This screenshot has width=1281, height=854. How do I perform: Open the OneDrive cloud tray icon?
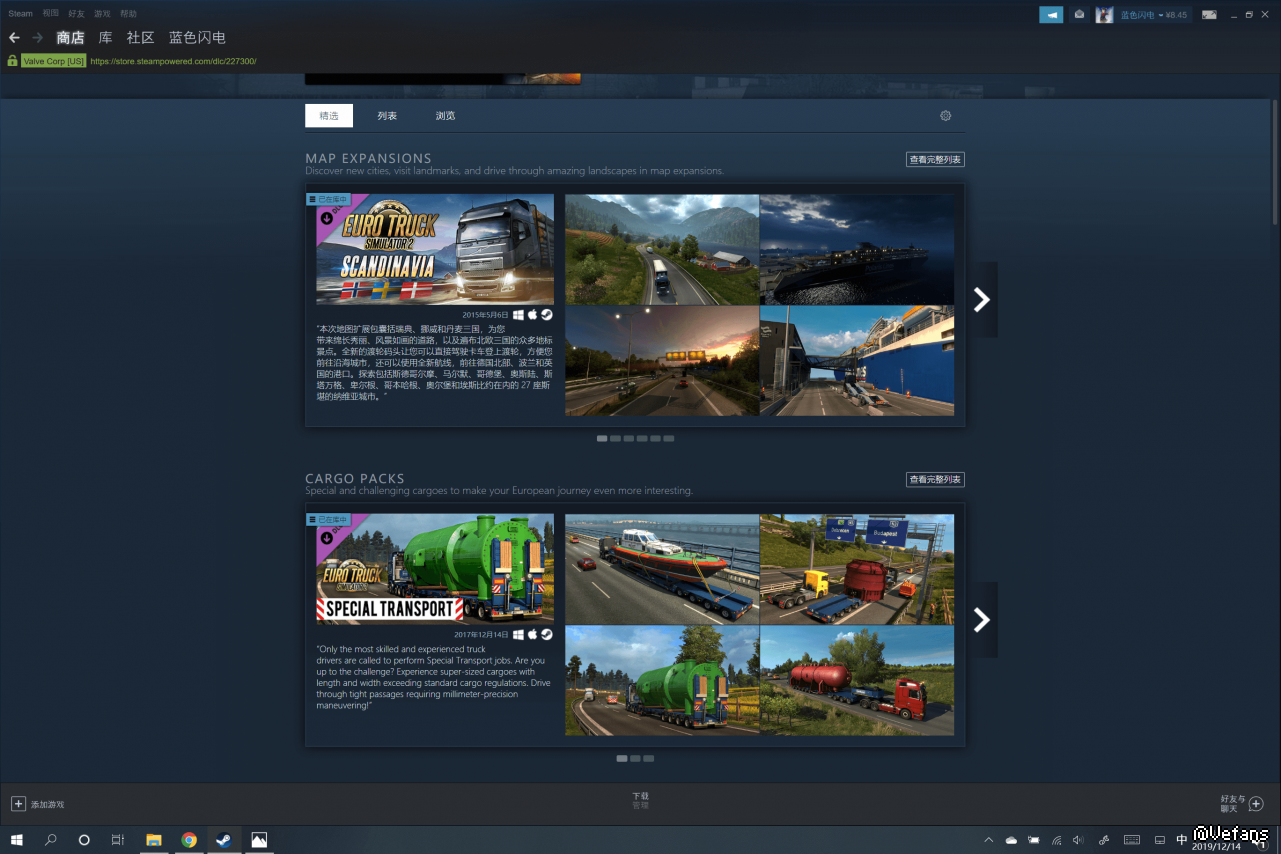tap(1011, 840)
